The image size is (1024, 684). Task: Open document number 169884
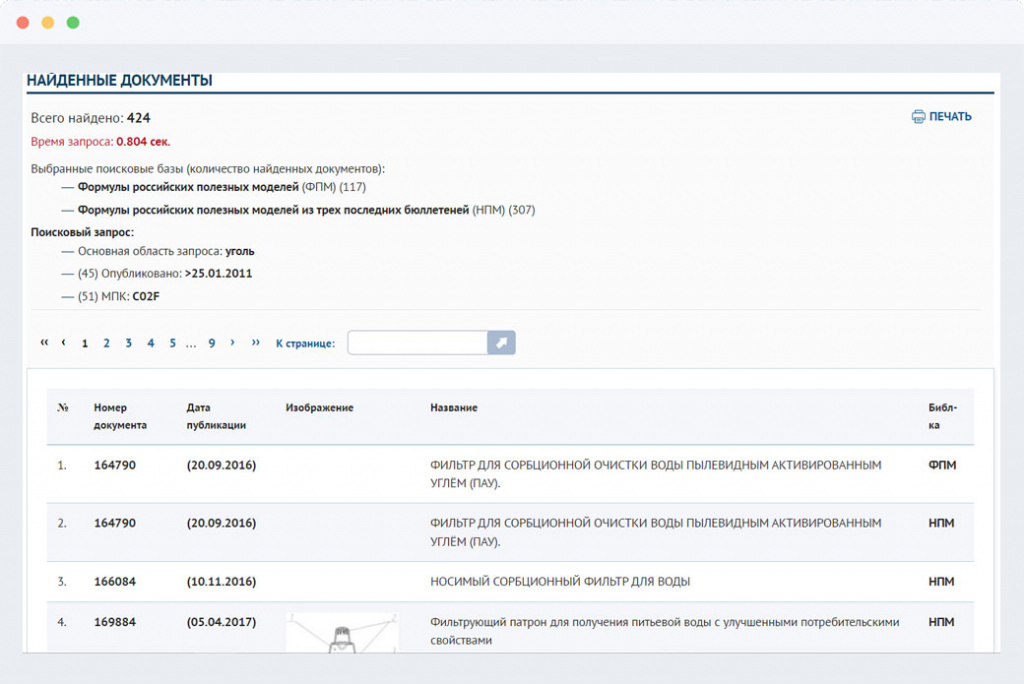[115, 622]
